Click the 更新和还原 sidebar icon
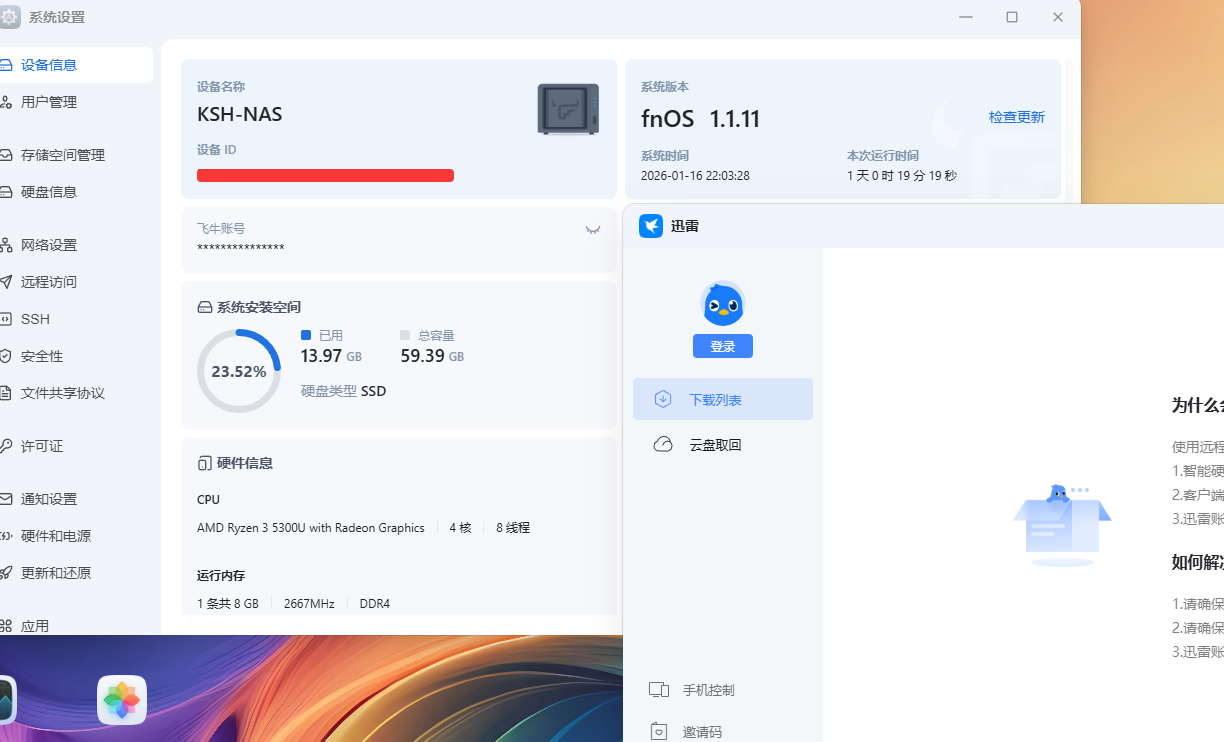 click(x=5, y=573)
